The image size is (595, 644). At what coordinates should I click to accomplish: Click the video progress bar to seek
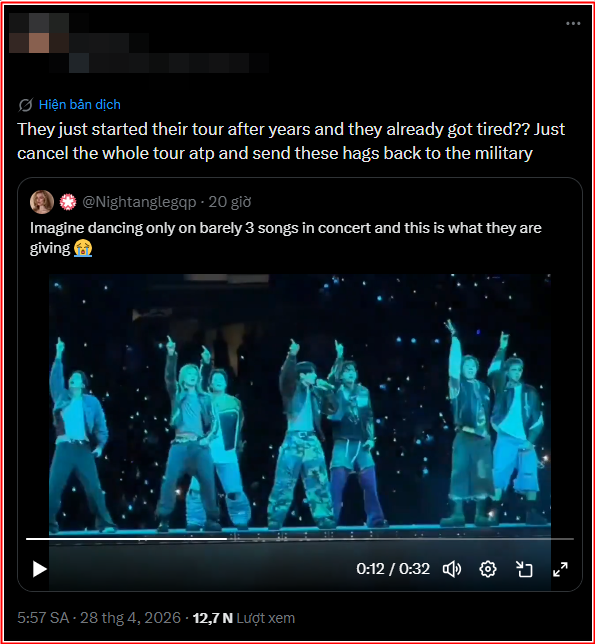point(300,538)
